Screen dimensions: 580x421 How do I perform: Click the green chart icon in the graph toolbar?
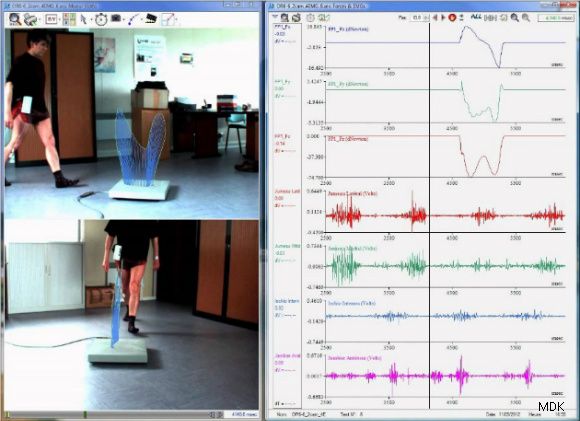pos(324,17)
